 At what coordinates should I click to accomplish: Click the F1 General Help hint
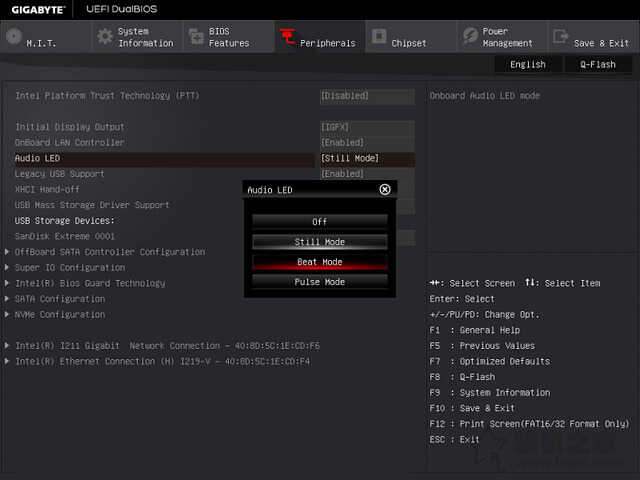(x=475, y=330)
